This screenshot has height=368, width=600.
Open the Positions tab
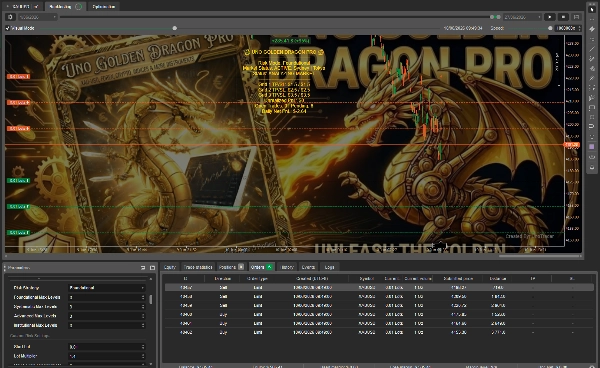tap(231, 267)
